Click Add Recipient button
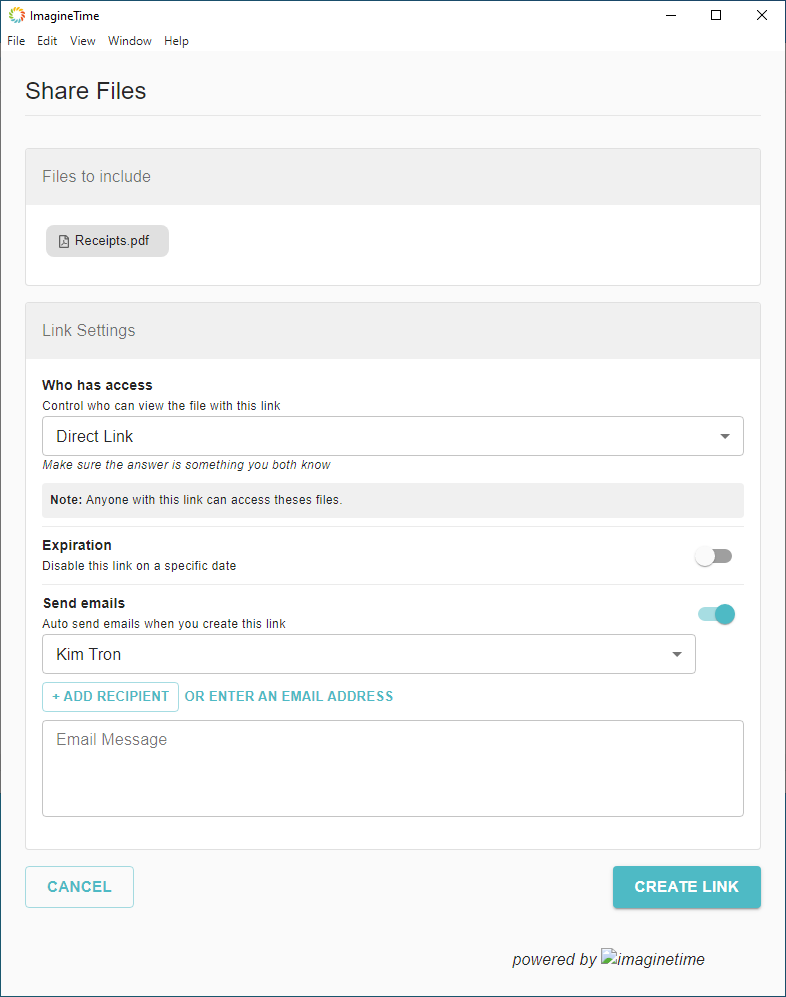Viewport: 786px width, 997px height. (110, 696)
